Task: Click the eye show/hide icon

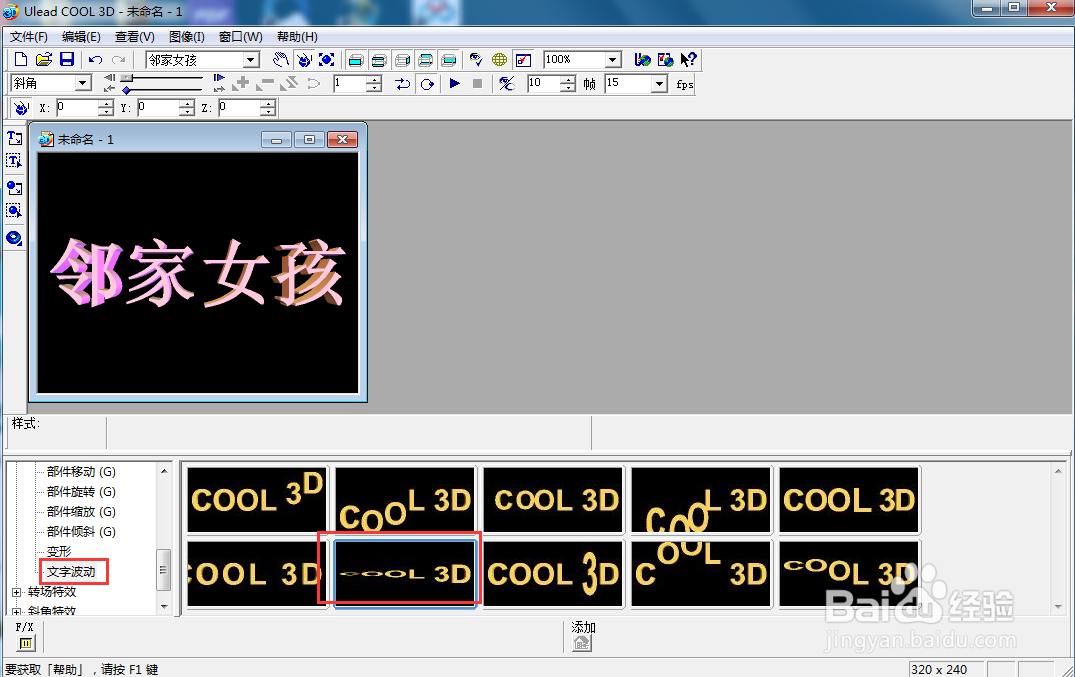Action: (476, 60)
